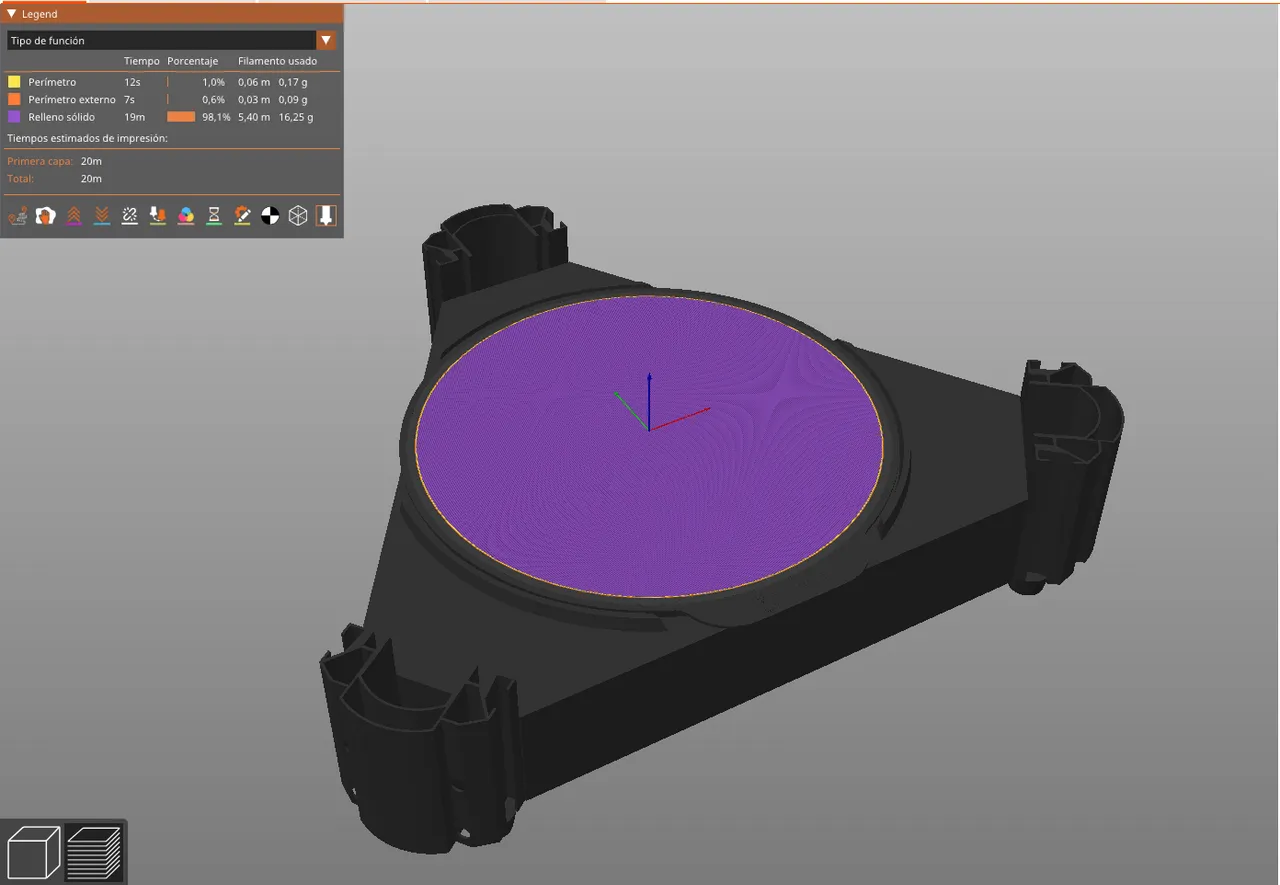Toggle travel moves visibility icon

(x=17, y=215)
